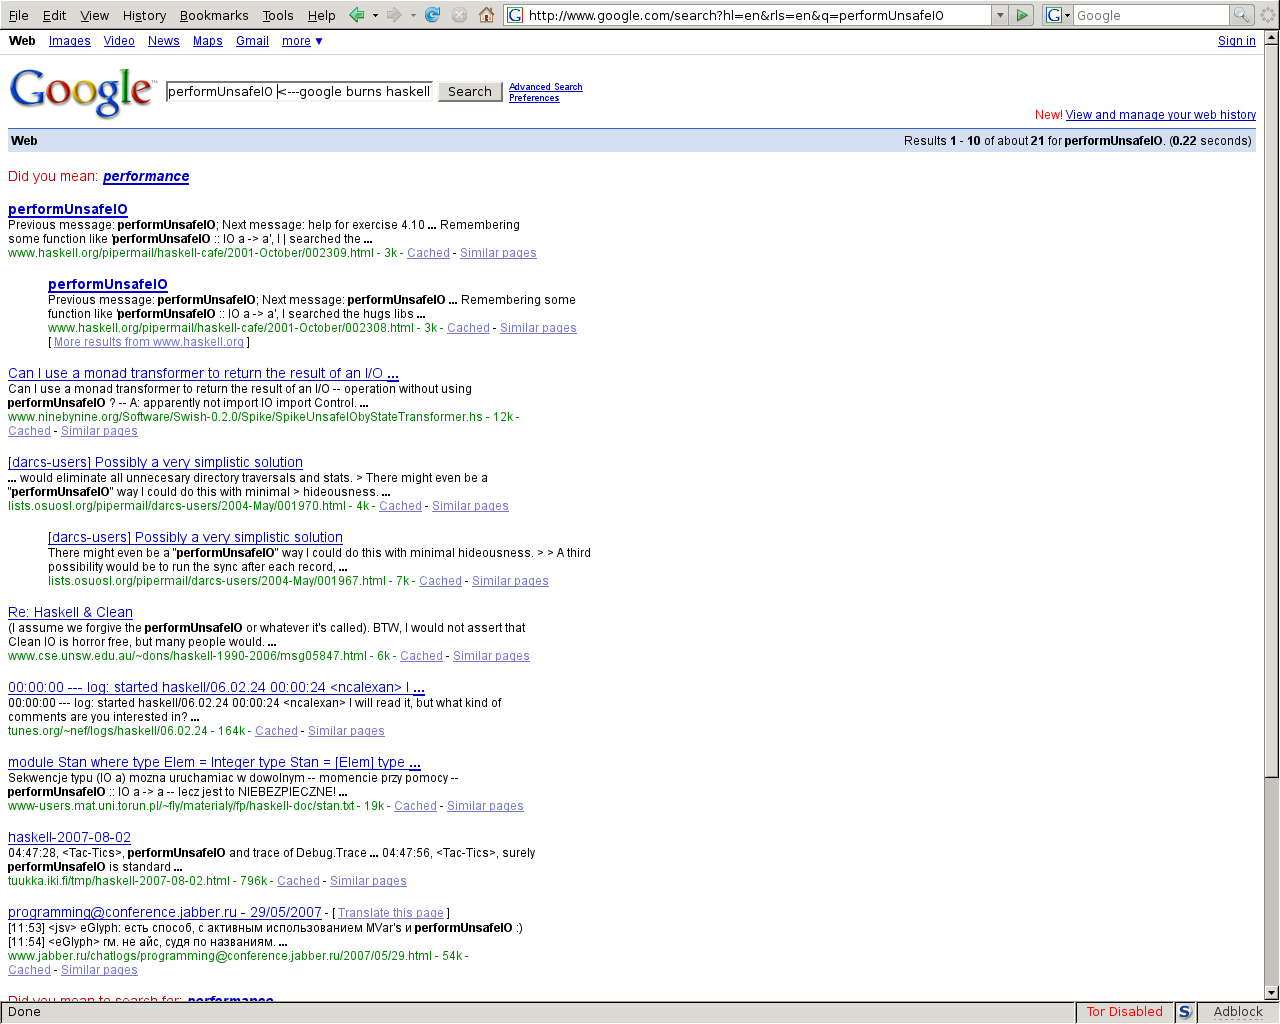
Task: Open Cached link for haskell-2007-08-02 result
Action: coord(298,881)
